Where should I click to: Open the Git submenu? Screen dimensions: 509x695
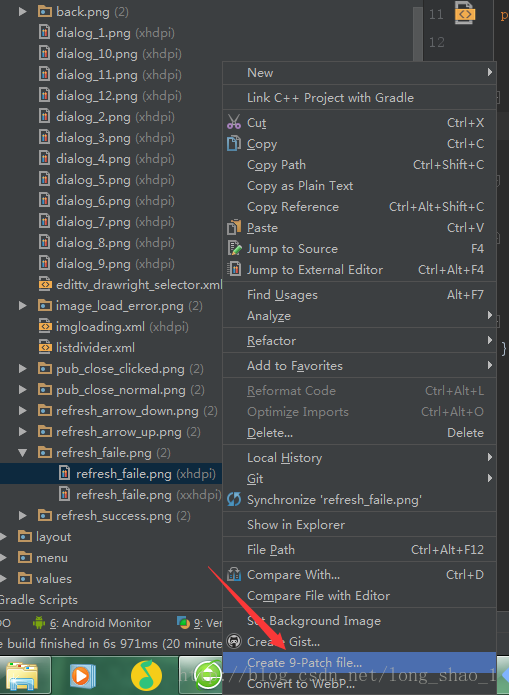pyautogui.click(x=359, y=478)
